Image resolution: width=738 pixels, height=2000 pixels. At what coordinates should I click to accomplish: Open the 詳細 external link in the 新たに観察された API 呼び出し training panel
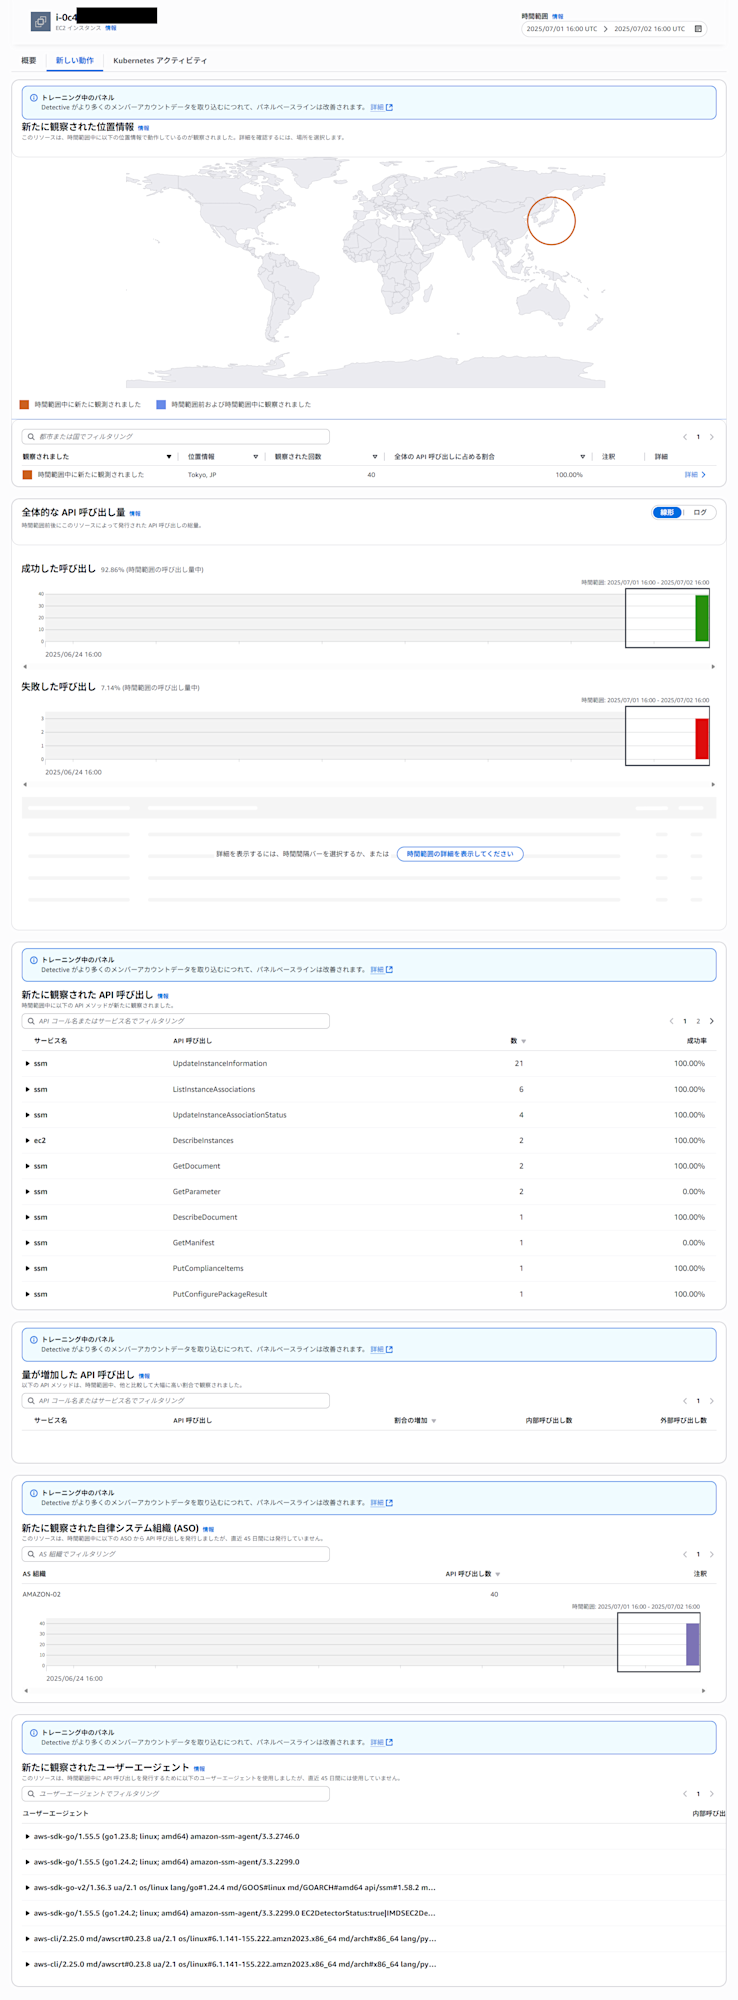(x=381, y=969)
